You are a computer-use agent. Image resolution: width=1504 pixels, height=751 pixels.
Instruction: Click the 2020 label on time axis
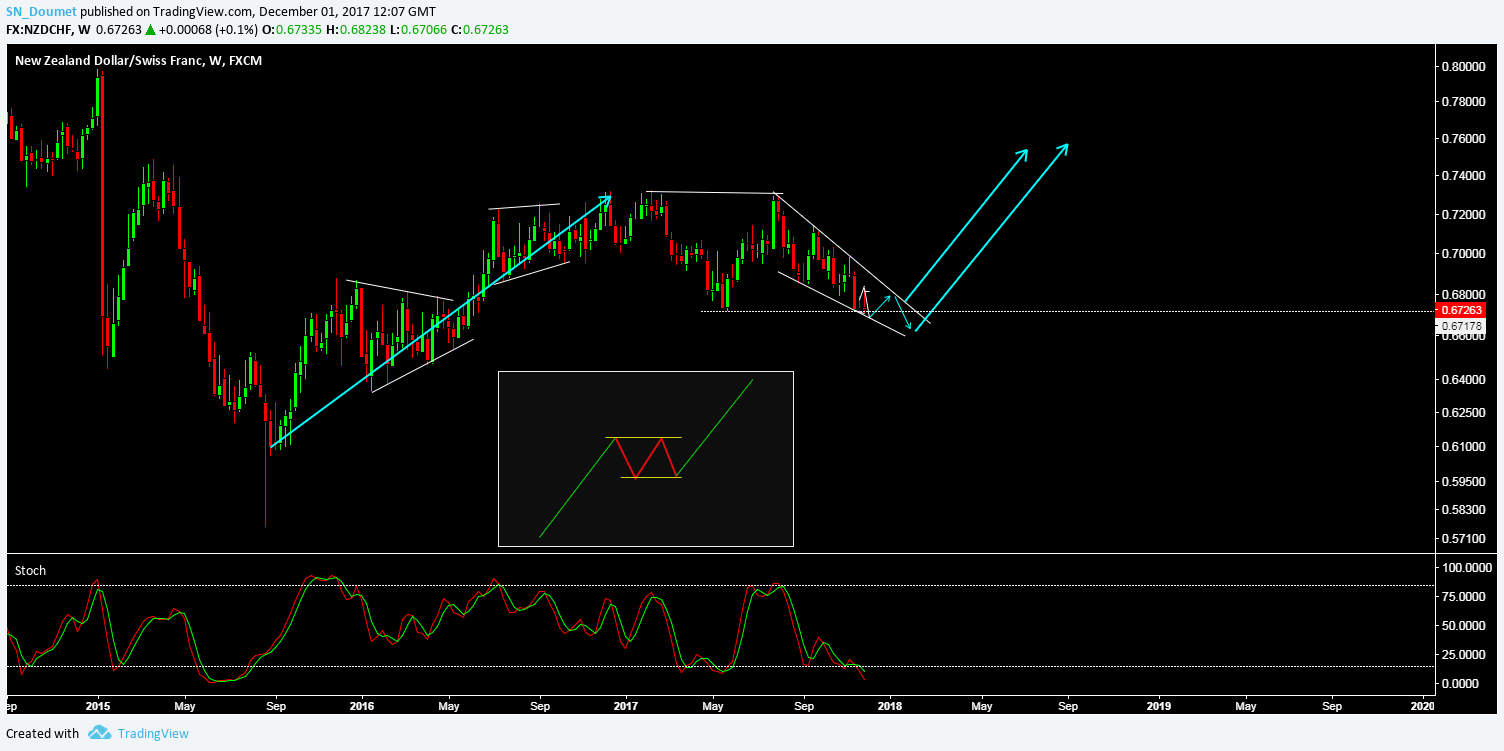[x=1421, y=706]
